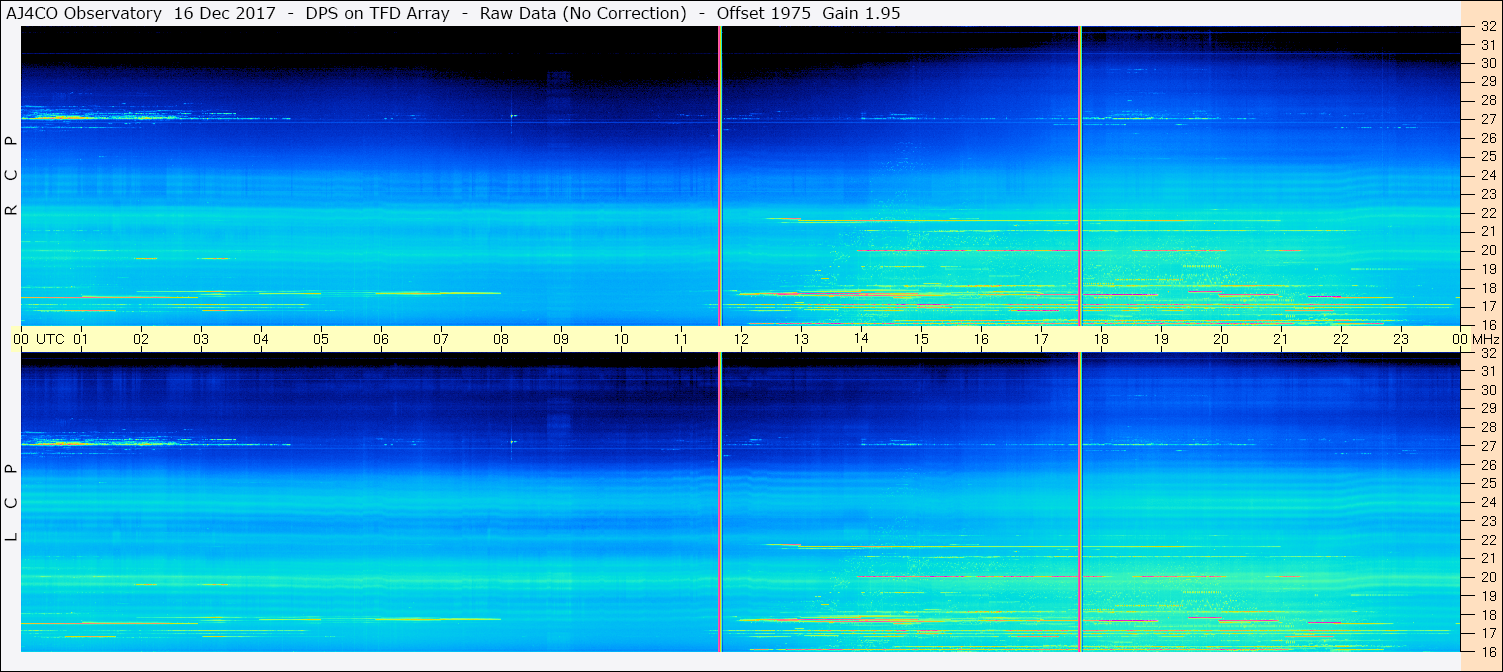Click the 31 MHz label of the RCP panel
Viewport: 1503px width, 672px height.
[1487, 45]
